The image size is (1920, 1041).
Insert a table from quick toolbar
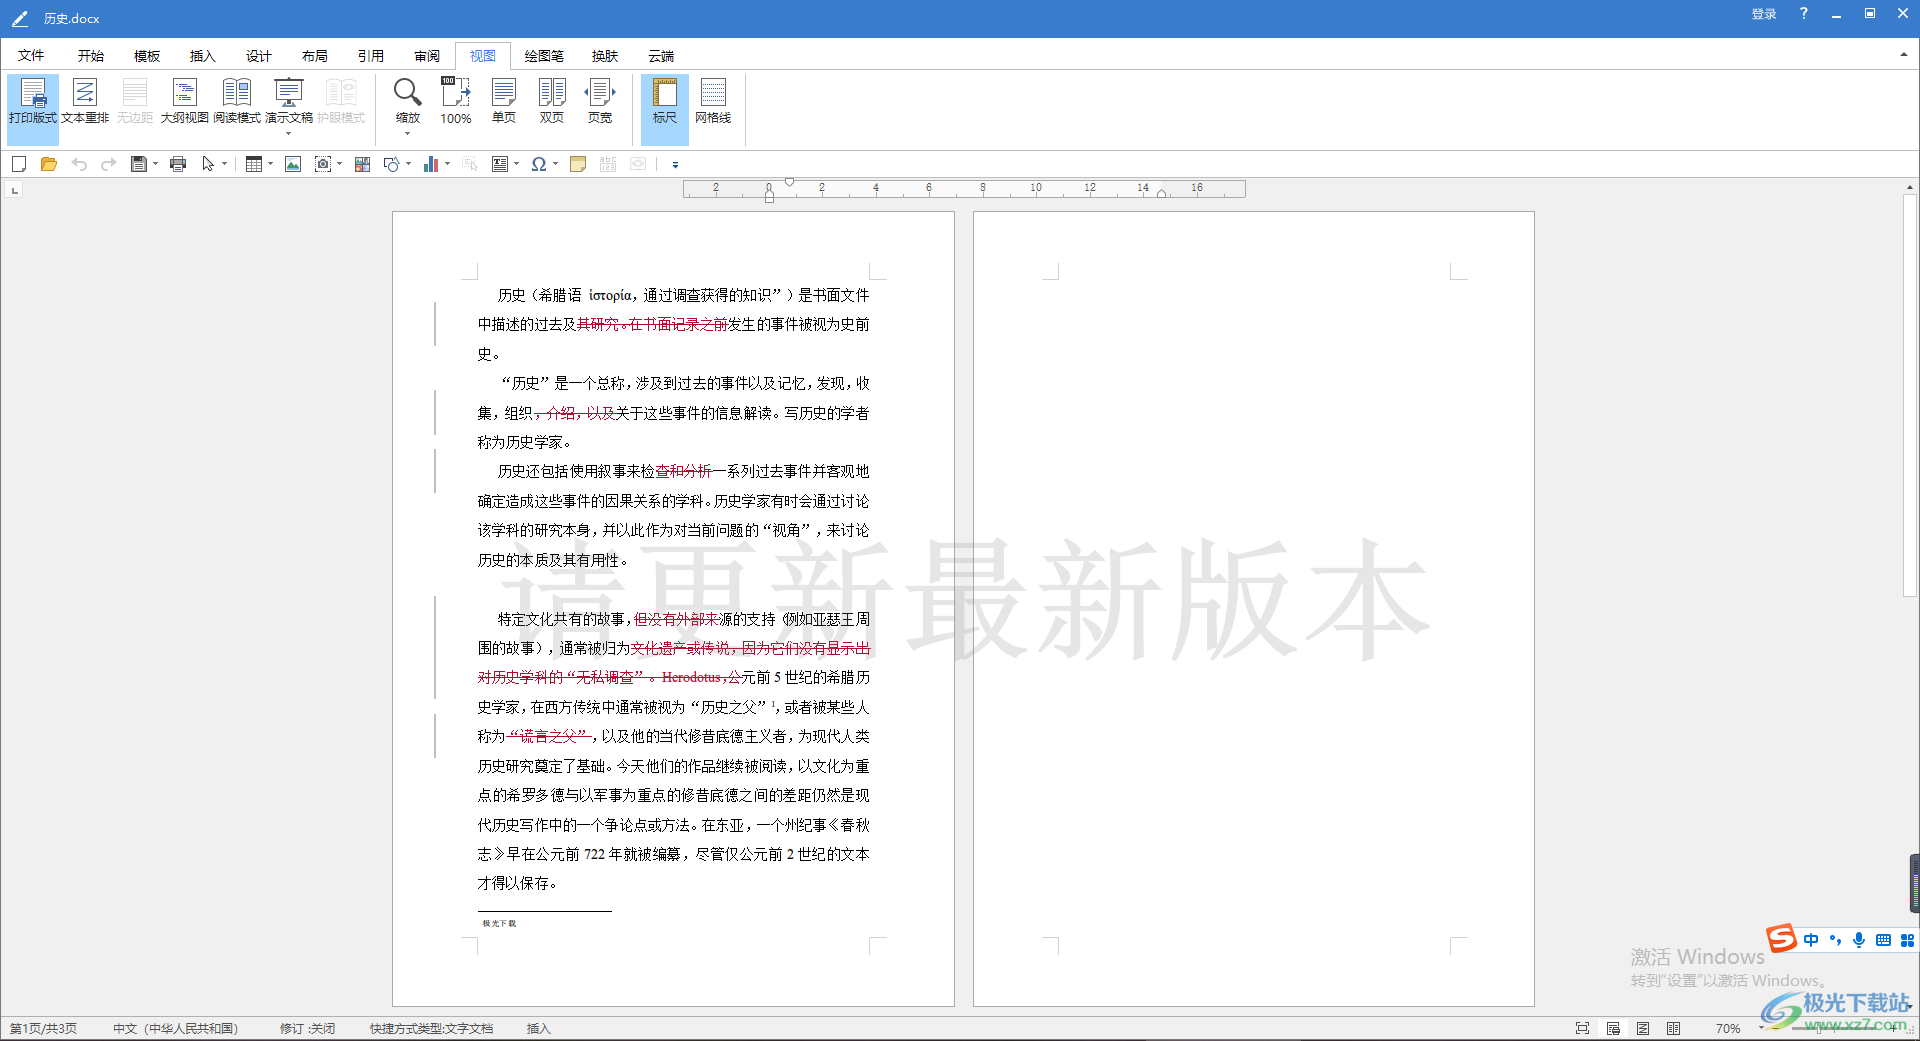pos(254,164)
